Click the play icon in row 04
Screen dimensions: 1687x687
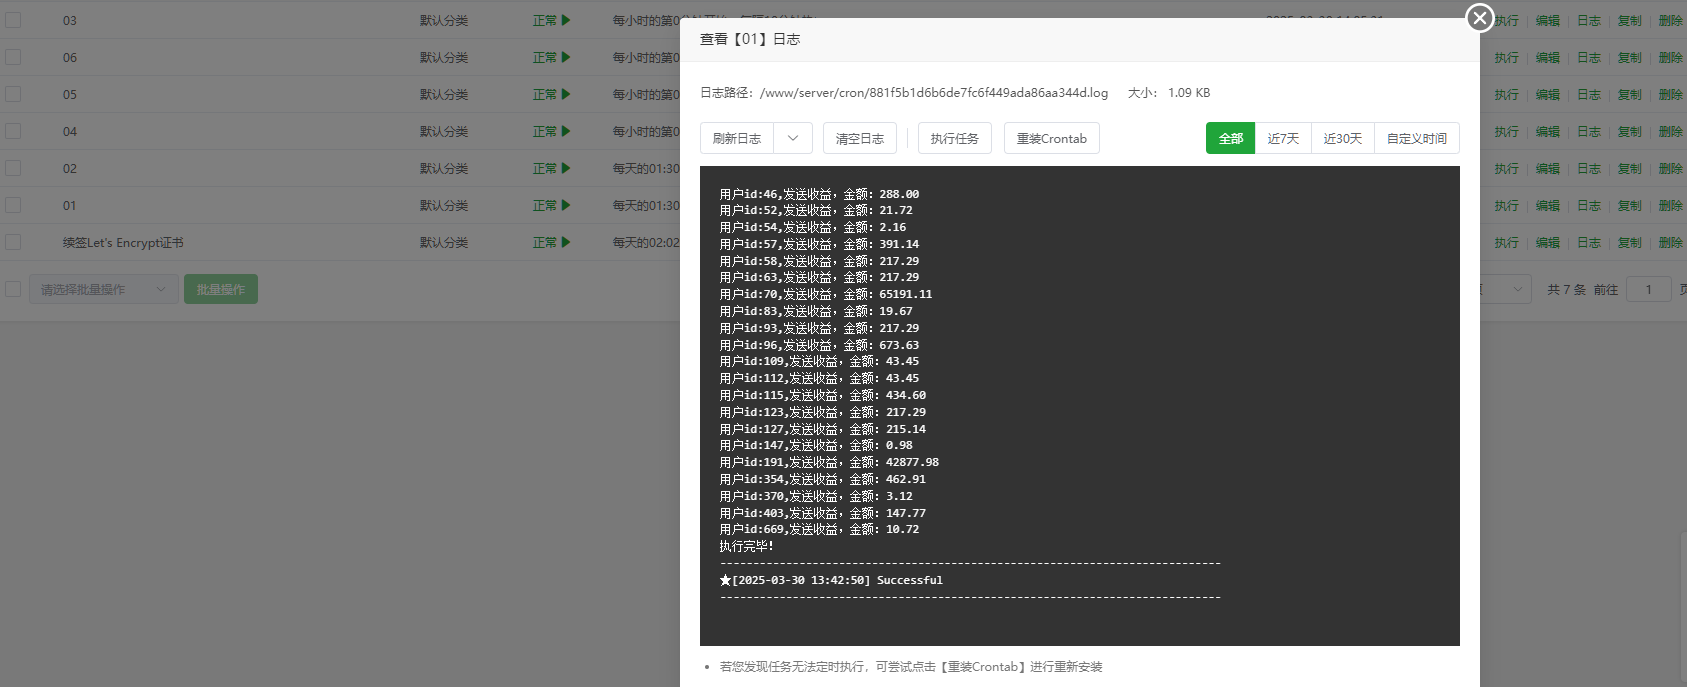(x=566, y=131)
